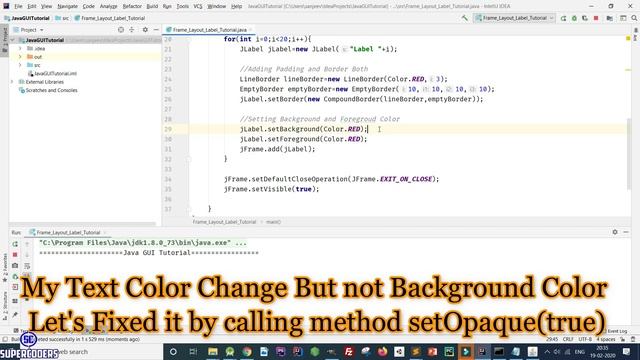Click inside line 31 jFrame.add(jLabel)
Image resolution: width=640 pixels, height=360 pixels.
pyautogui.click(x=278, y=149)
